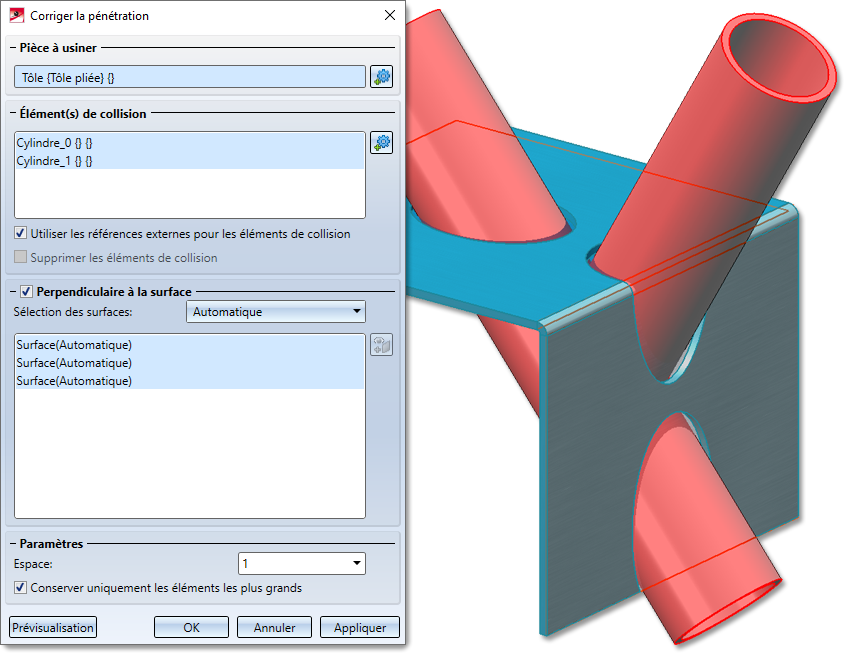Click the greyed surface selection icon
The image size is (849, 666).
click(382, 345)
